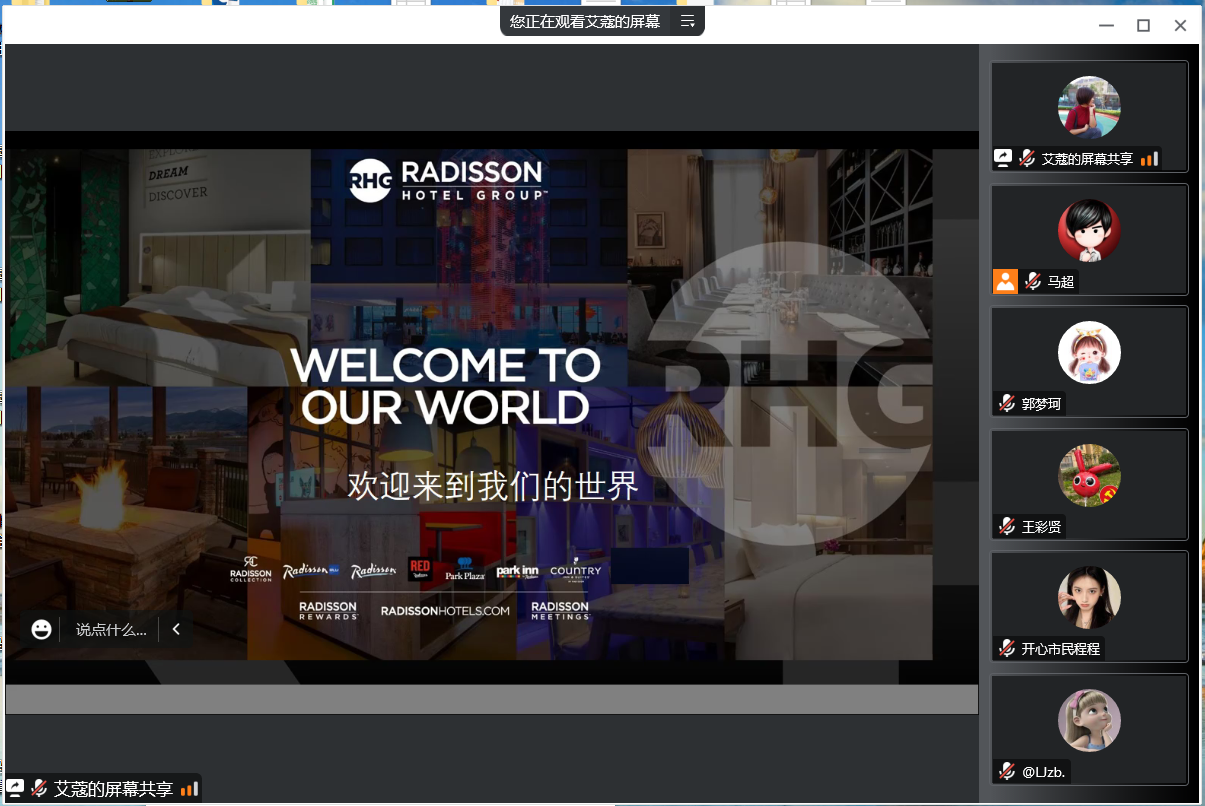This screenshot has height=806, width=1205.
Task: Click the muted microphone icon for 郭梦珂
Action: (1006, 404)
